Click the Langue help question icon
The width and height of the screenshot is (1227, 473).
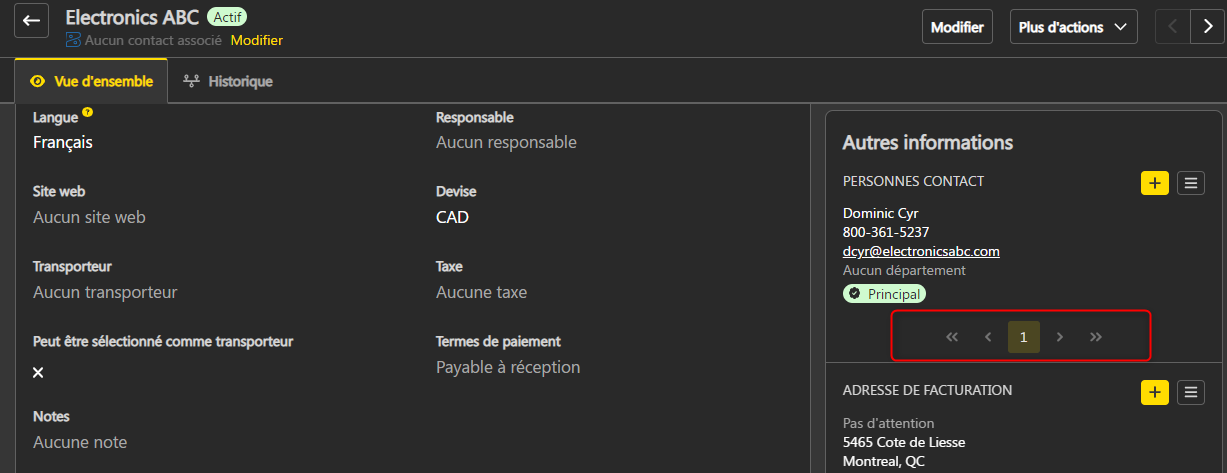coord(88,112)
